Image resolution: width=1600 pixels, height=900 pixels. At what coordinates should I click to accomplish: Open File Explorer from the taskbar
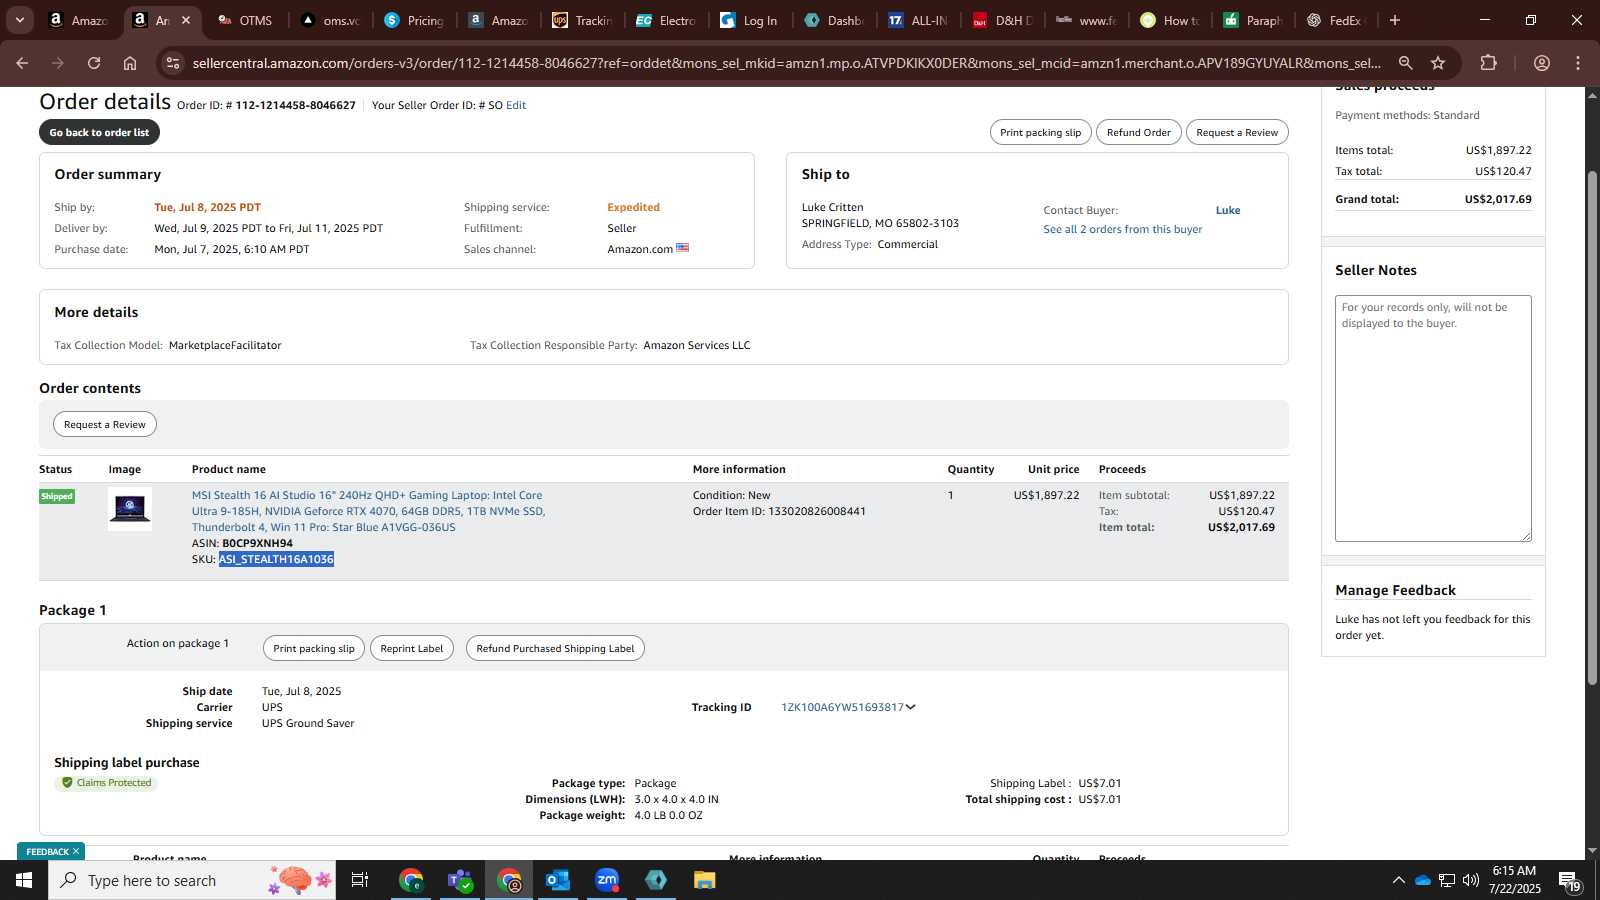click(x=705, y=880)
